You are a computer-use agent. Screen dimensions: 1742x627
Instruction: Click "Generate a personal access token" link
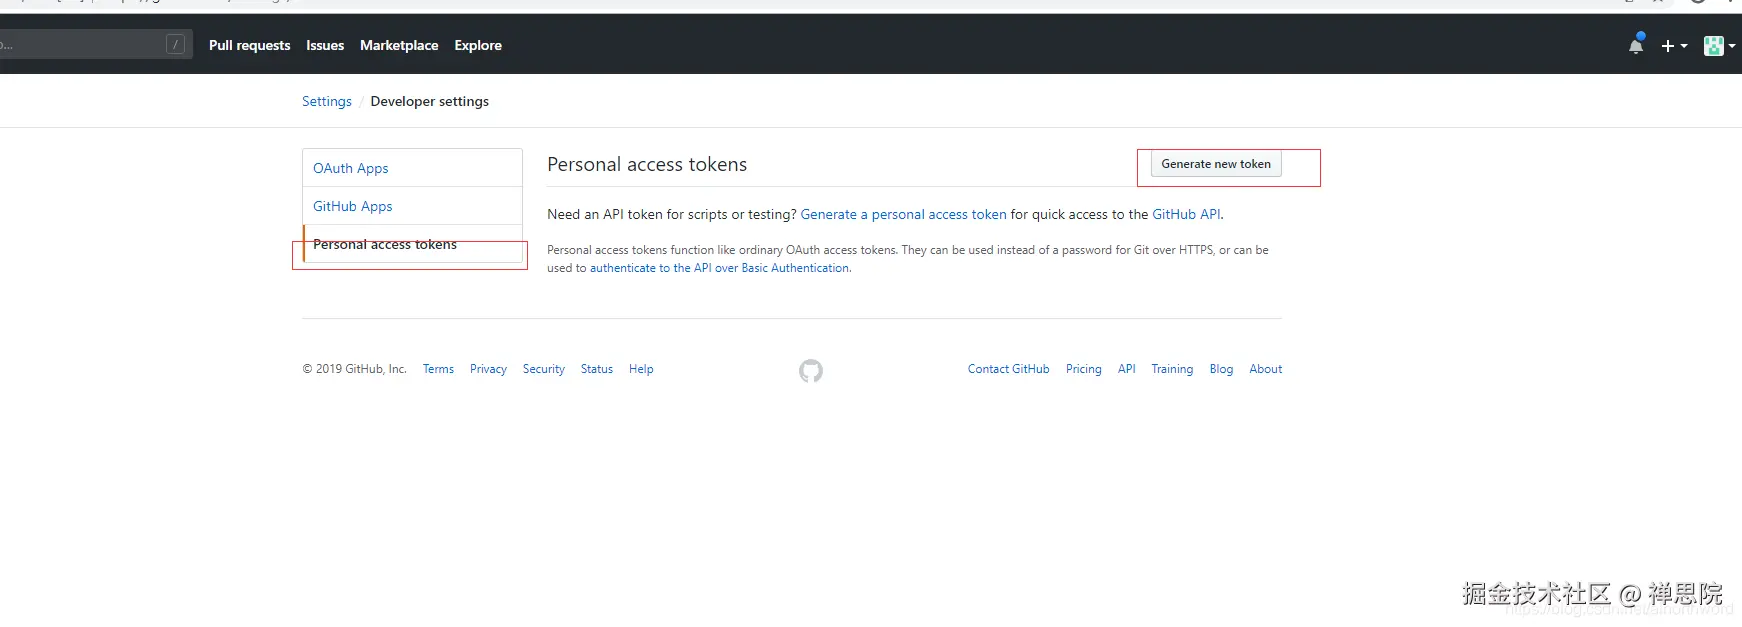click(903, 214)
